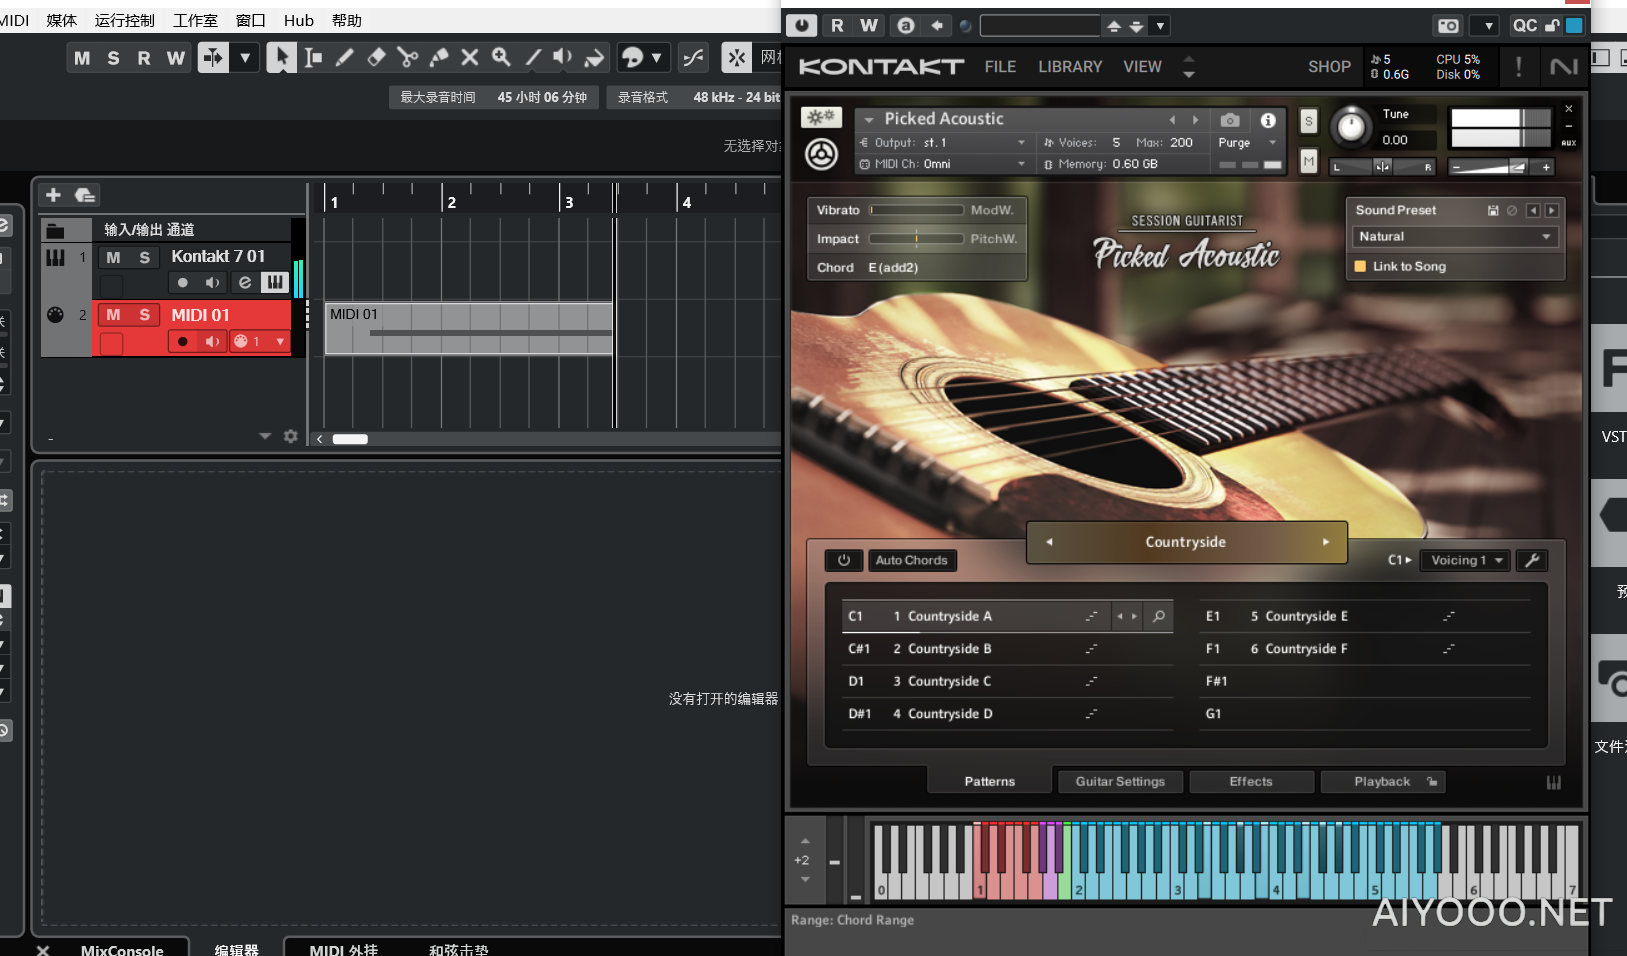The image size is (1627, 956).
Task: Mute the Kontakt 7 01 track
Action: [x=113, y=257]
